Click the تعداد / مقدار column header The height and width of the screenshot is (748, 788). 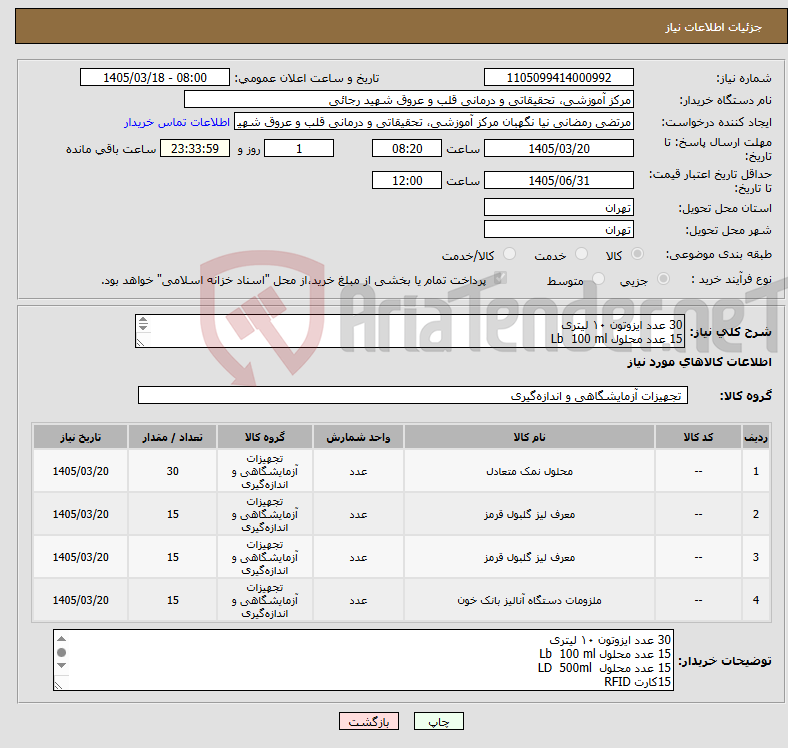pos(172,437)
